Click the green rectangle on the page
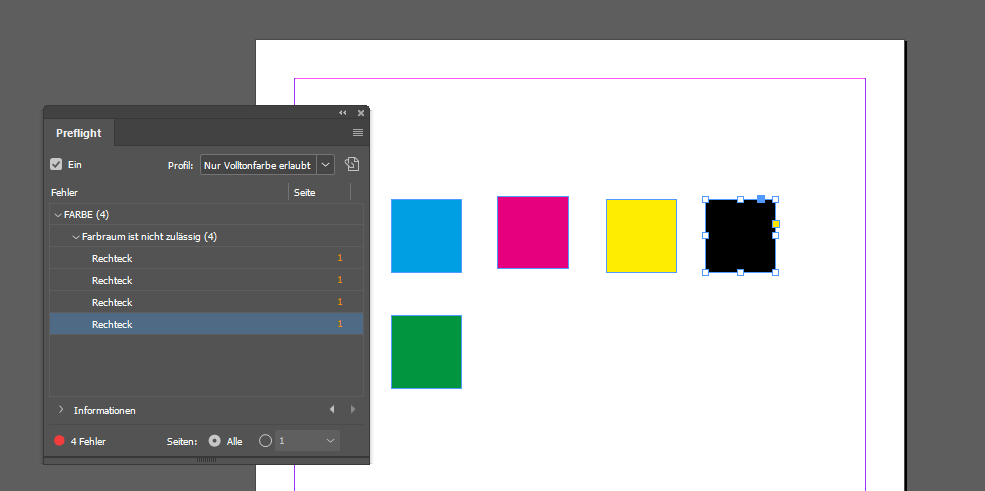 click(426, 351)
